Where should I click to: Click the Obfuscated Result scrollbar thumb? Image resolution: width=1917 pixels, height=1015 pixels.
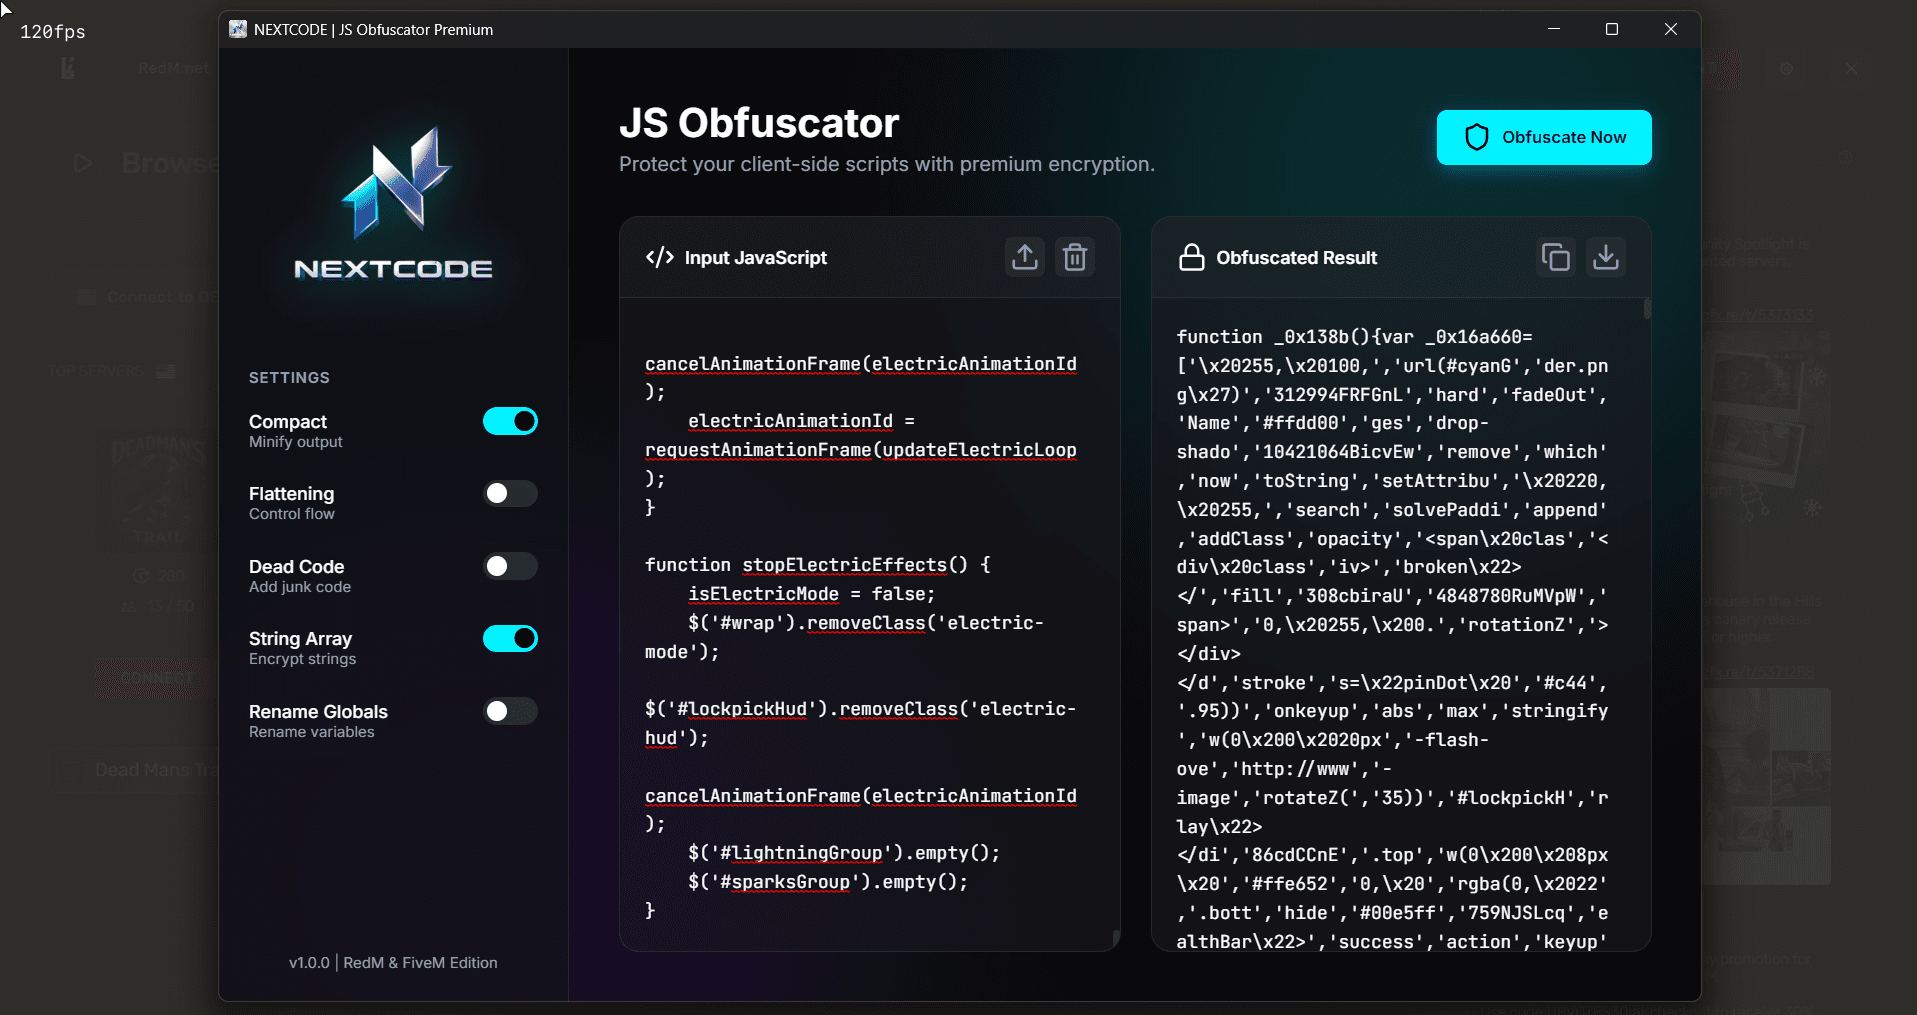(x=1646, y=308)
